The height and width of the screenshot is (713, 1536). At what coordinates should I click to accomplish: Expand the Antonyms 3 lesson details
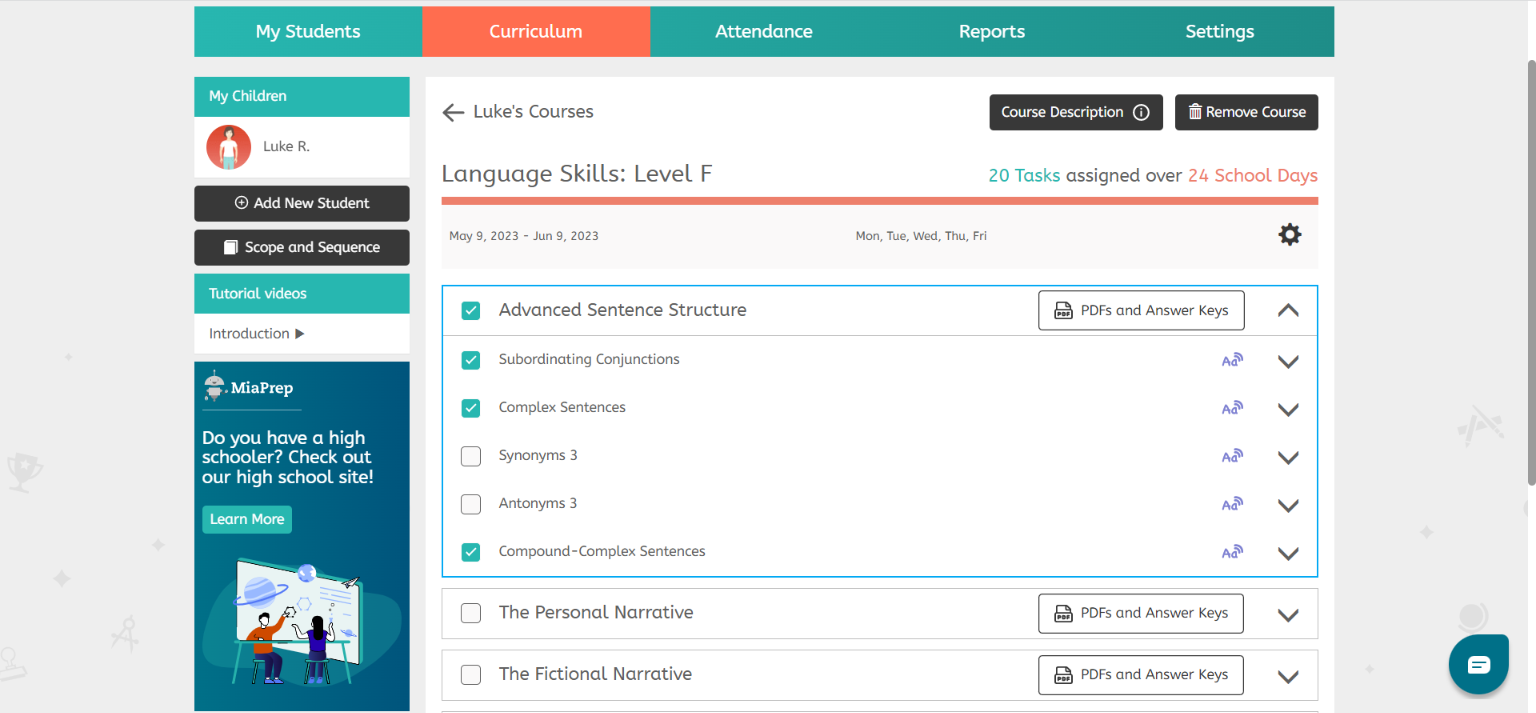click(x=1288, y=504)
